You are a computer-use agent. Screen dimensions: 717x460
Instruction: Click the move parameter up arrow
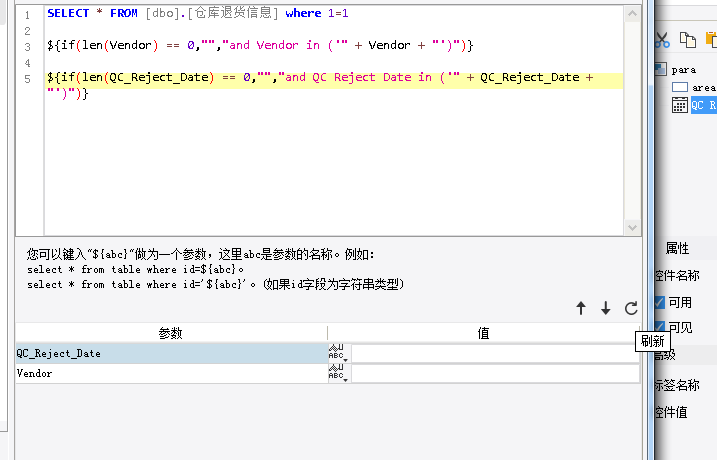tap(581, 308)
